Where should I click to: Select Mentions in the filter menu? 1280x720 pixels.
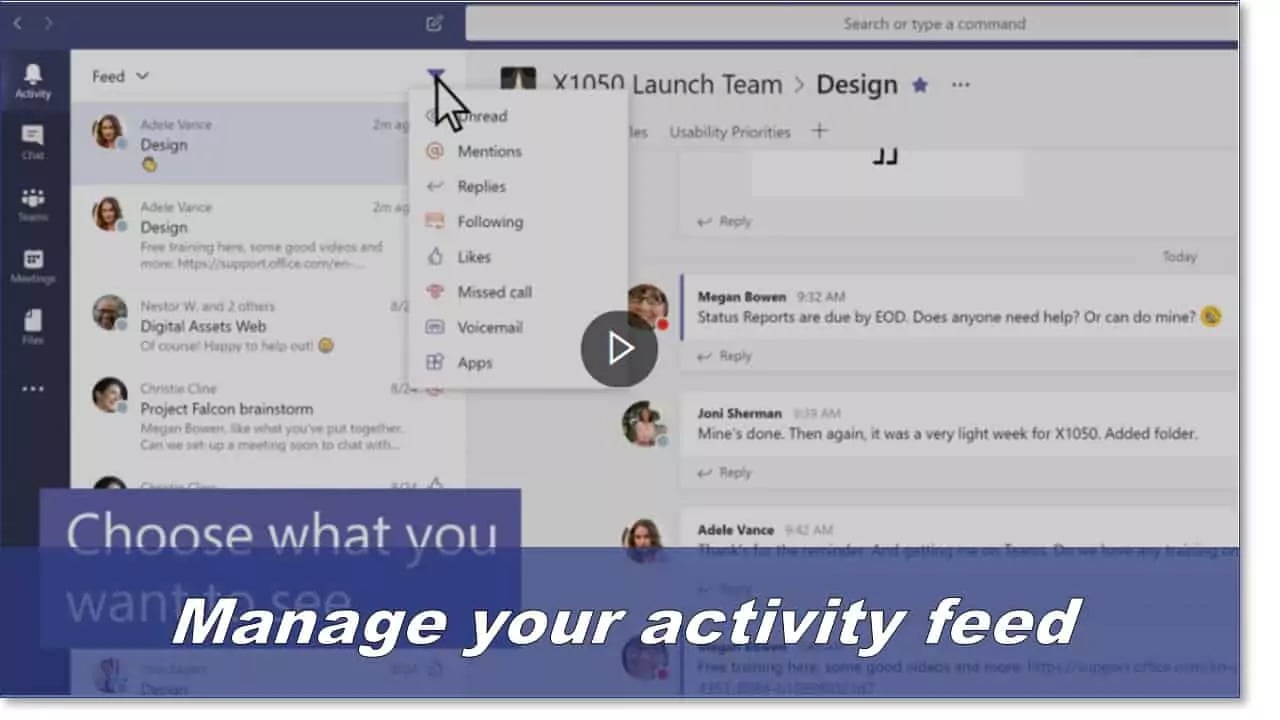click(489, 151)
